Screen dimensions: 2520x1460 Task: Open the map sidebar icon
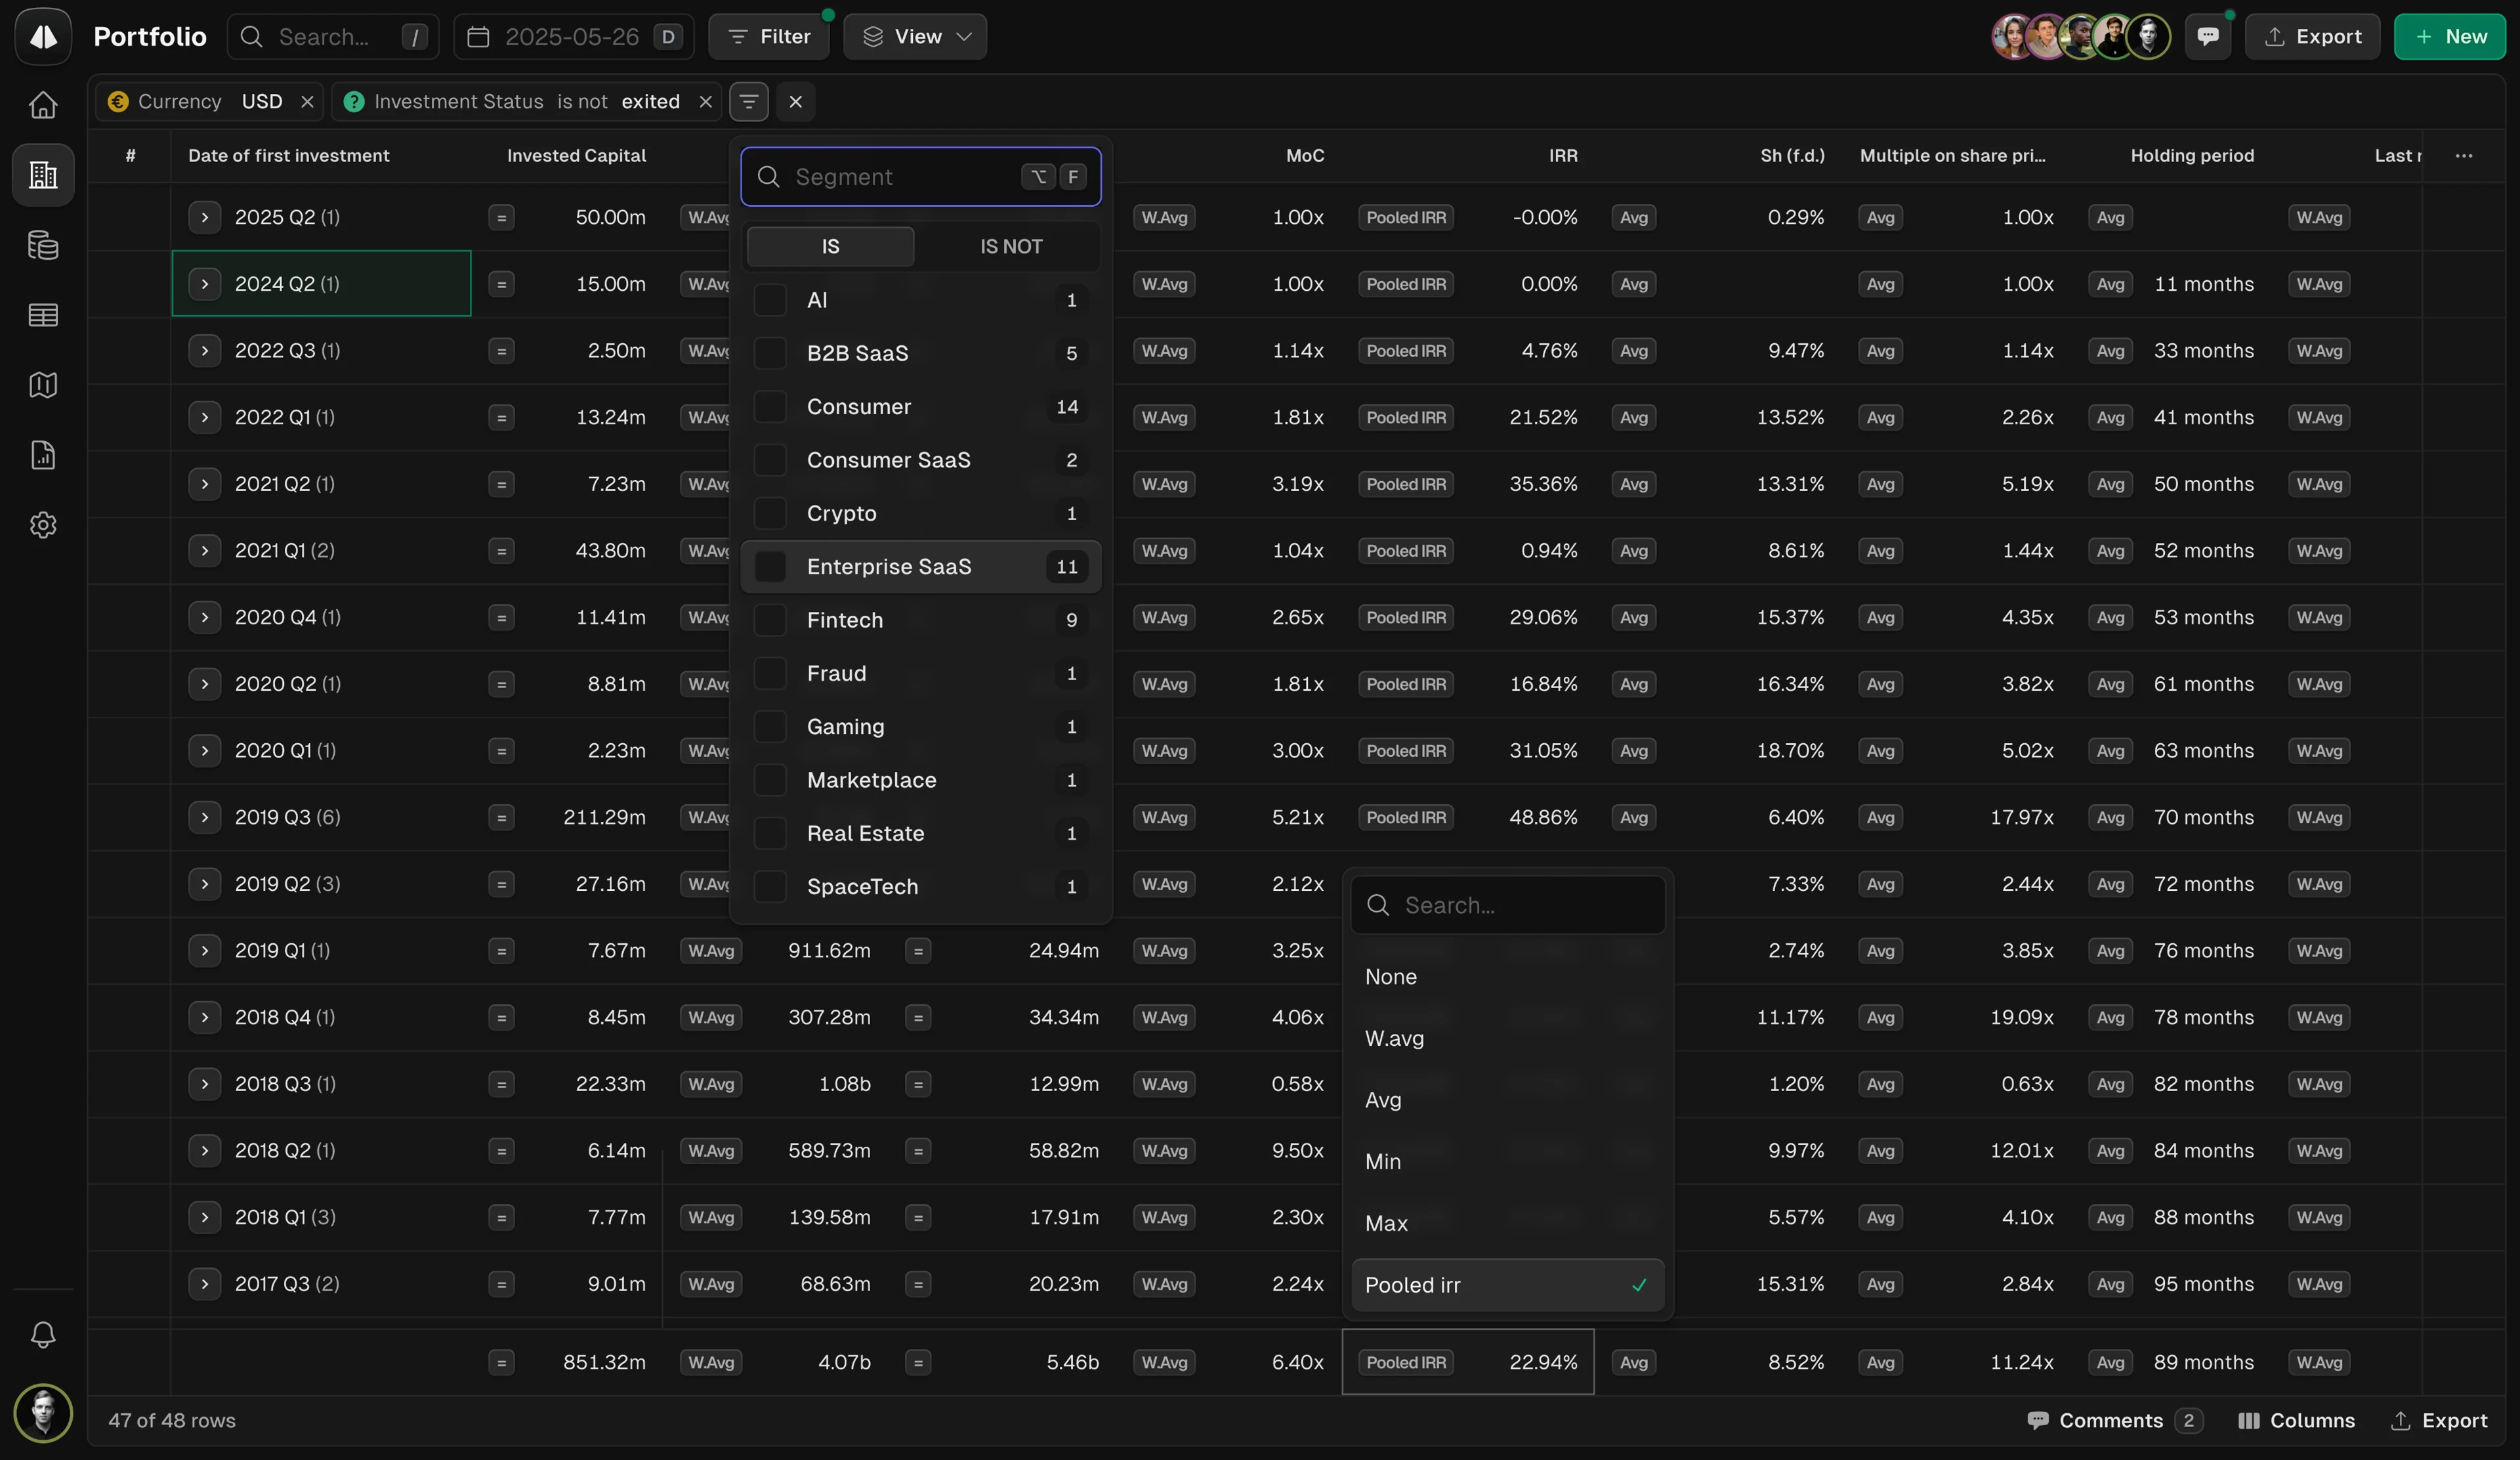point(43,385)
